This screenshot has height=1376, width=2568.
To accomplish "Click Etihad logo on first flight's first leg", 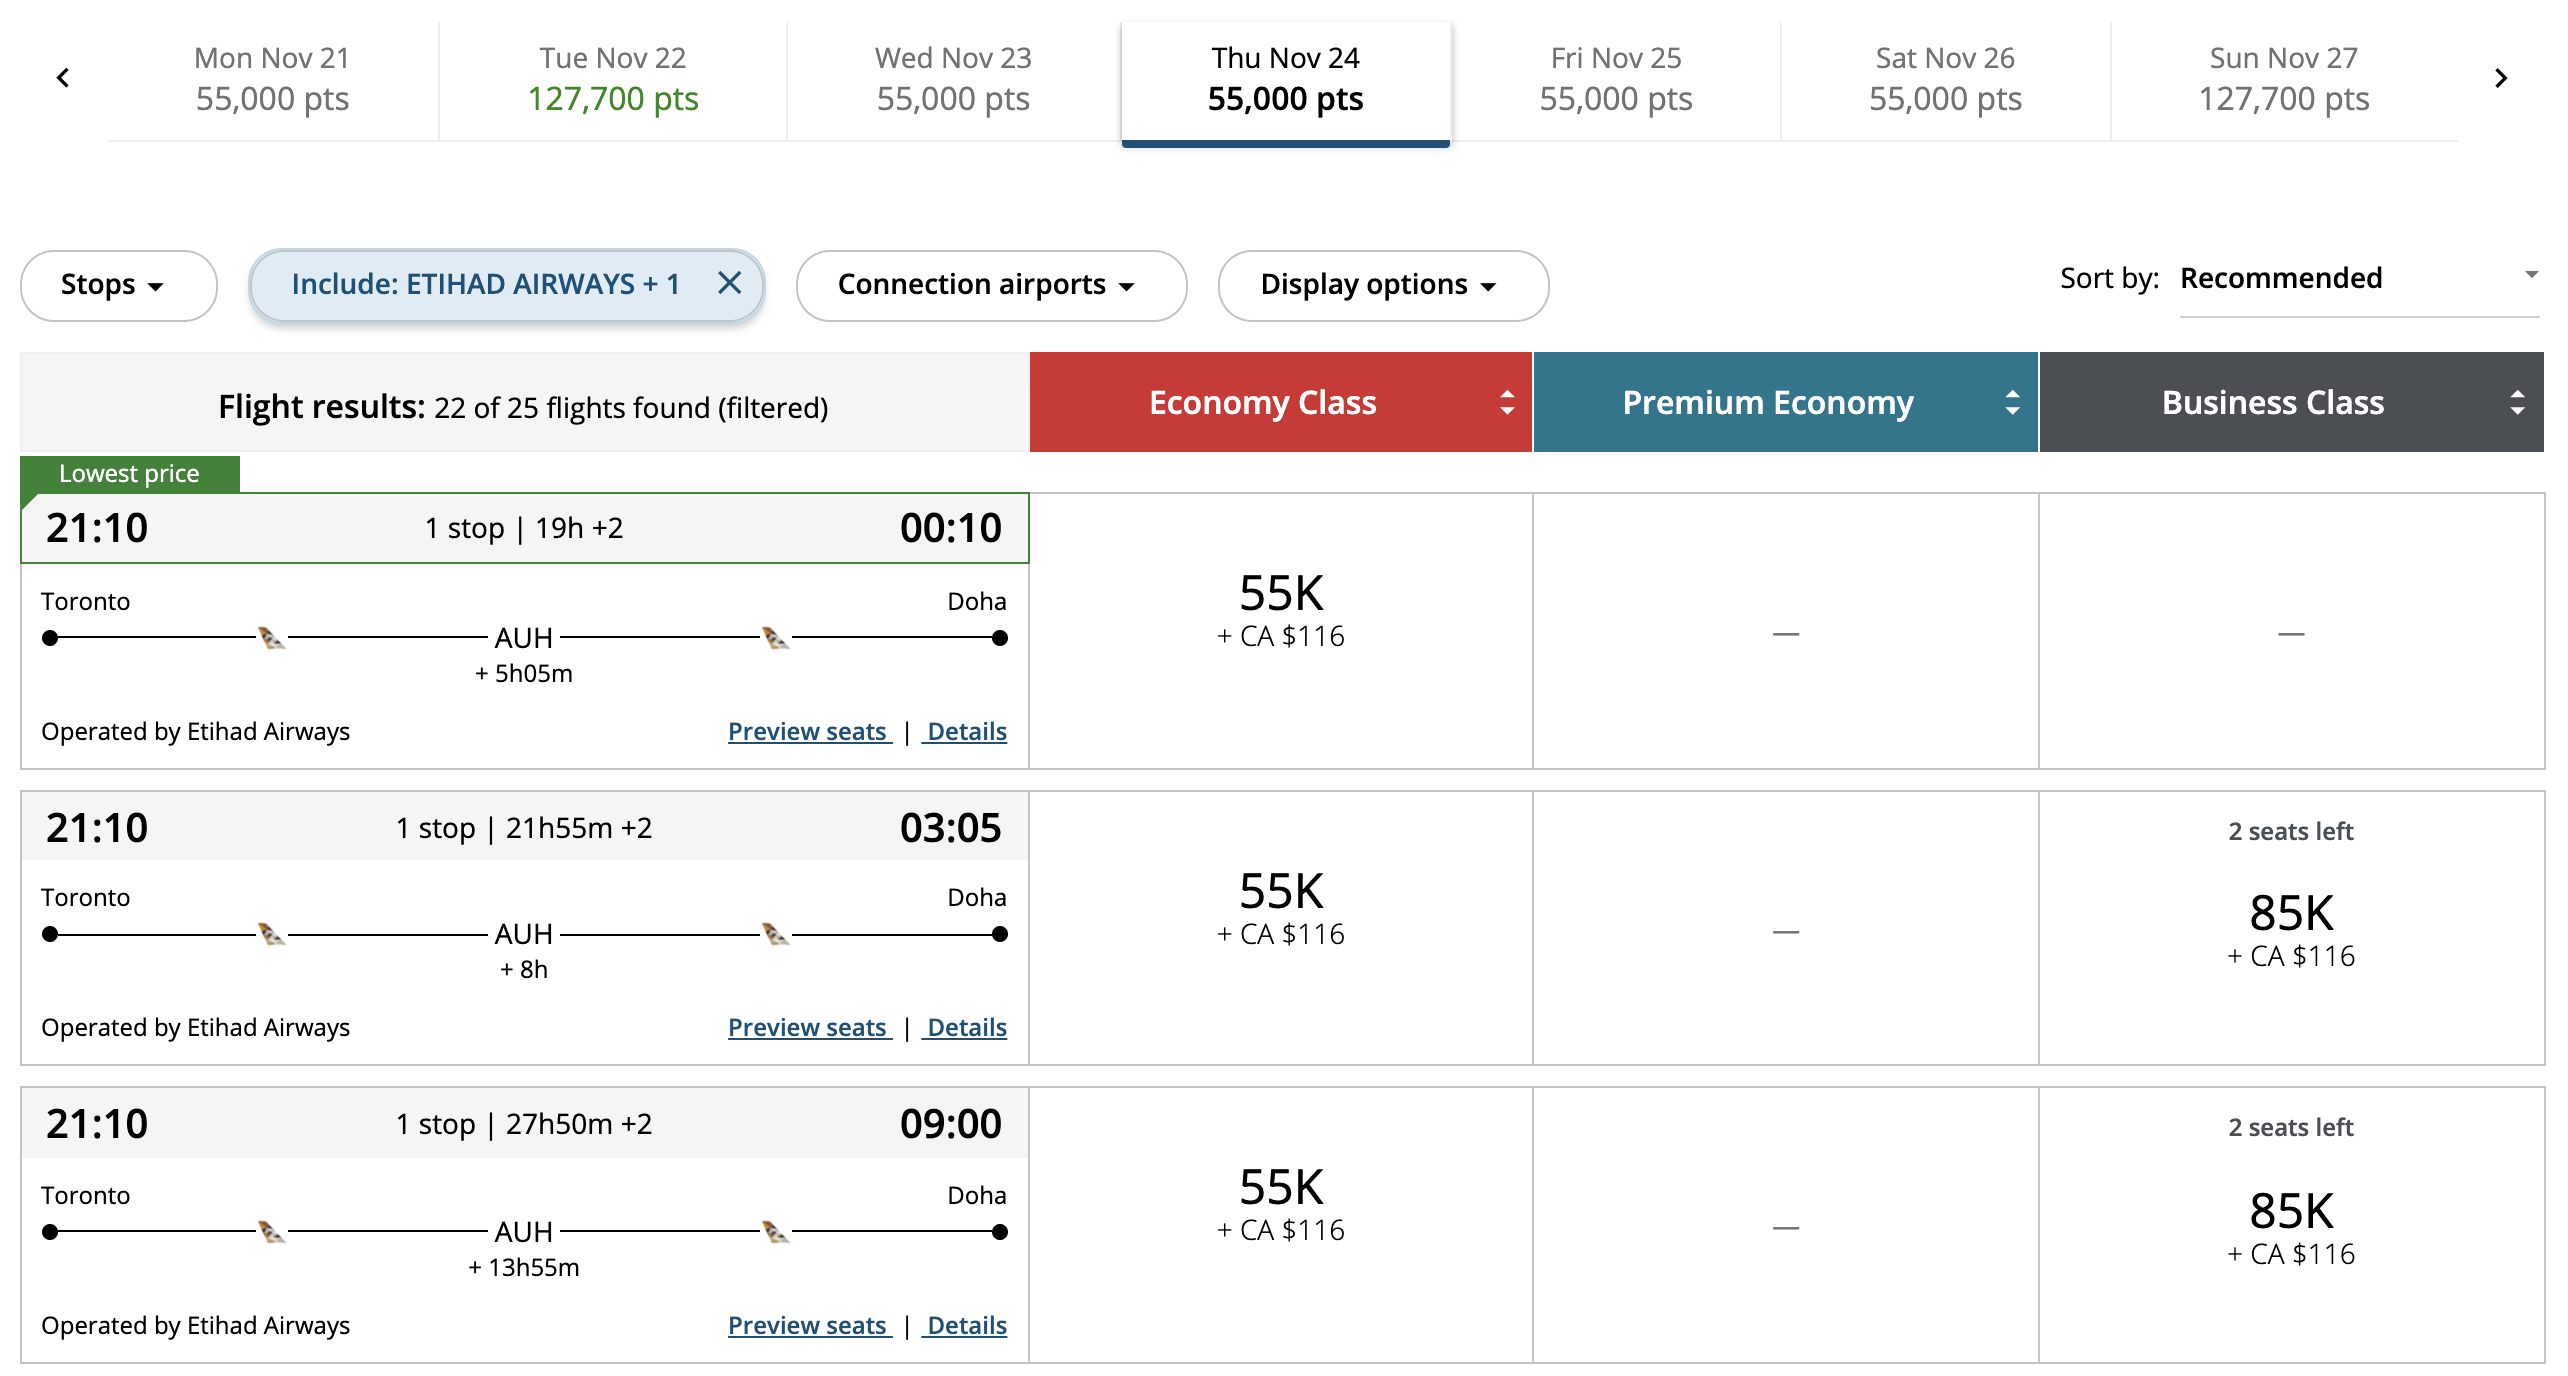I will 271,638.
